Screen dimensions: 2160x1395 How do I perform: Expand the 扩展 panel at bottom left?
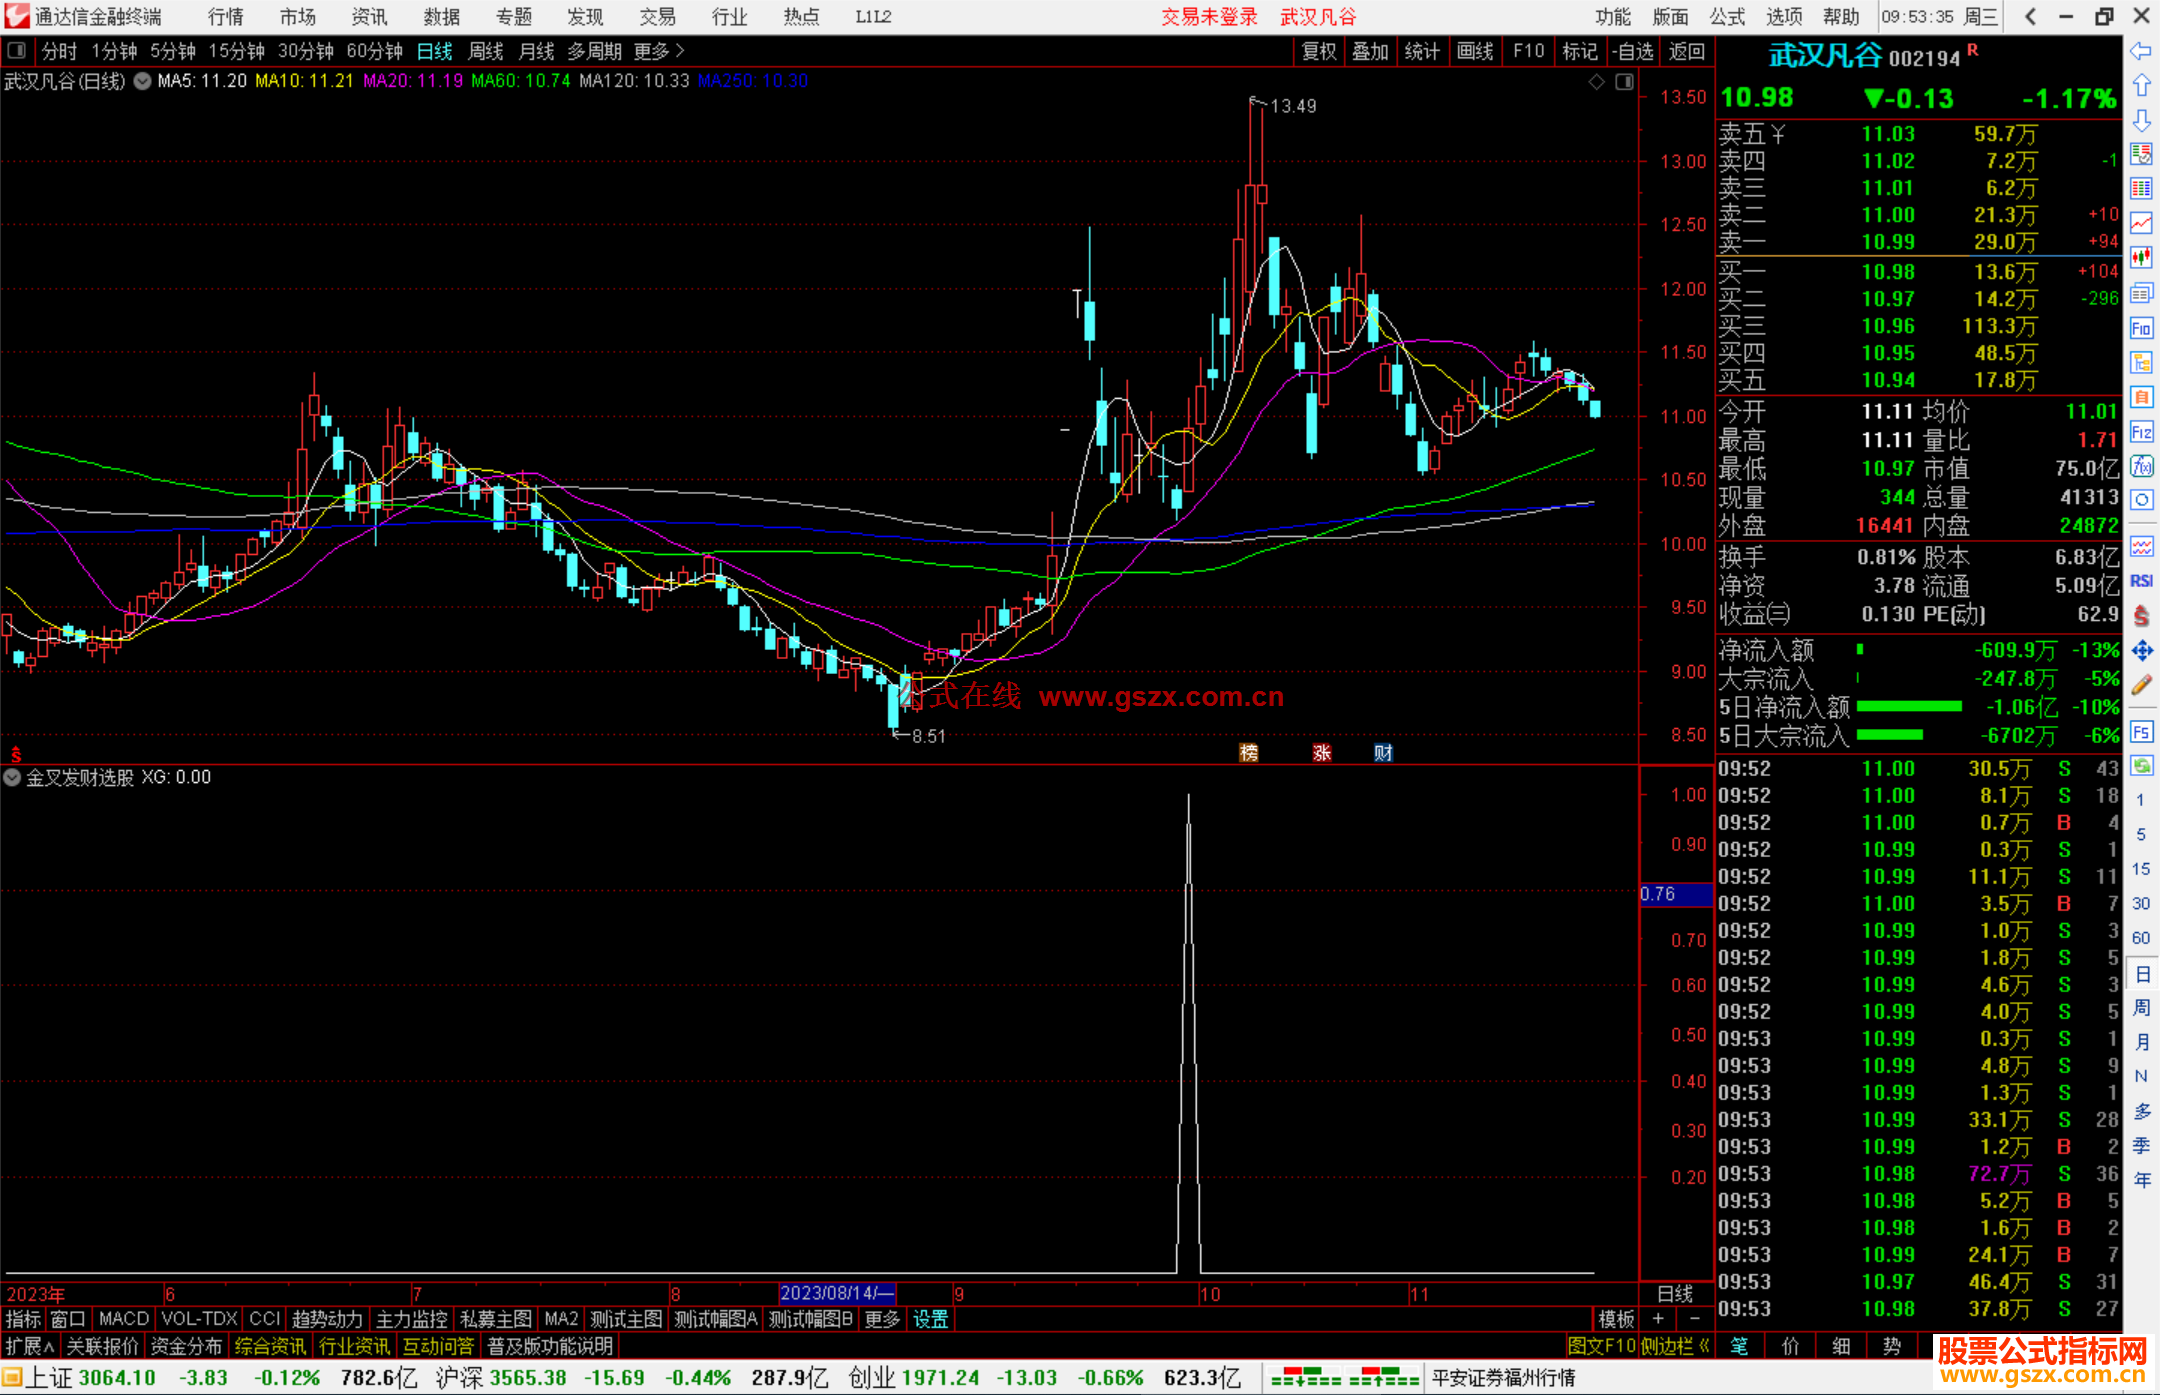pos(29,1346)
